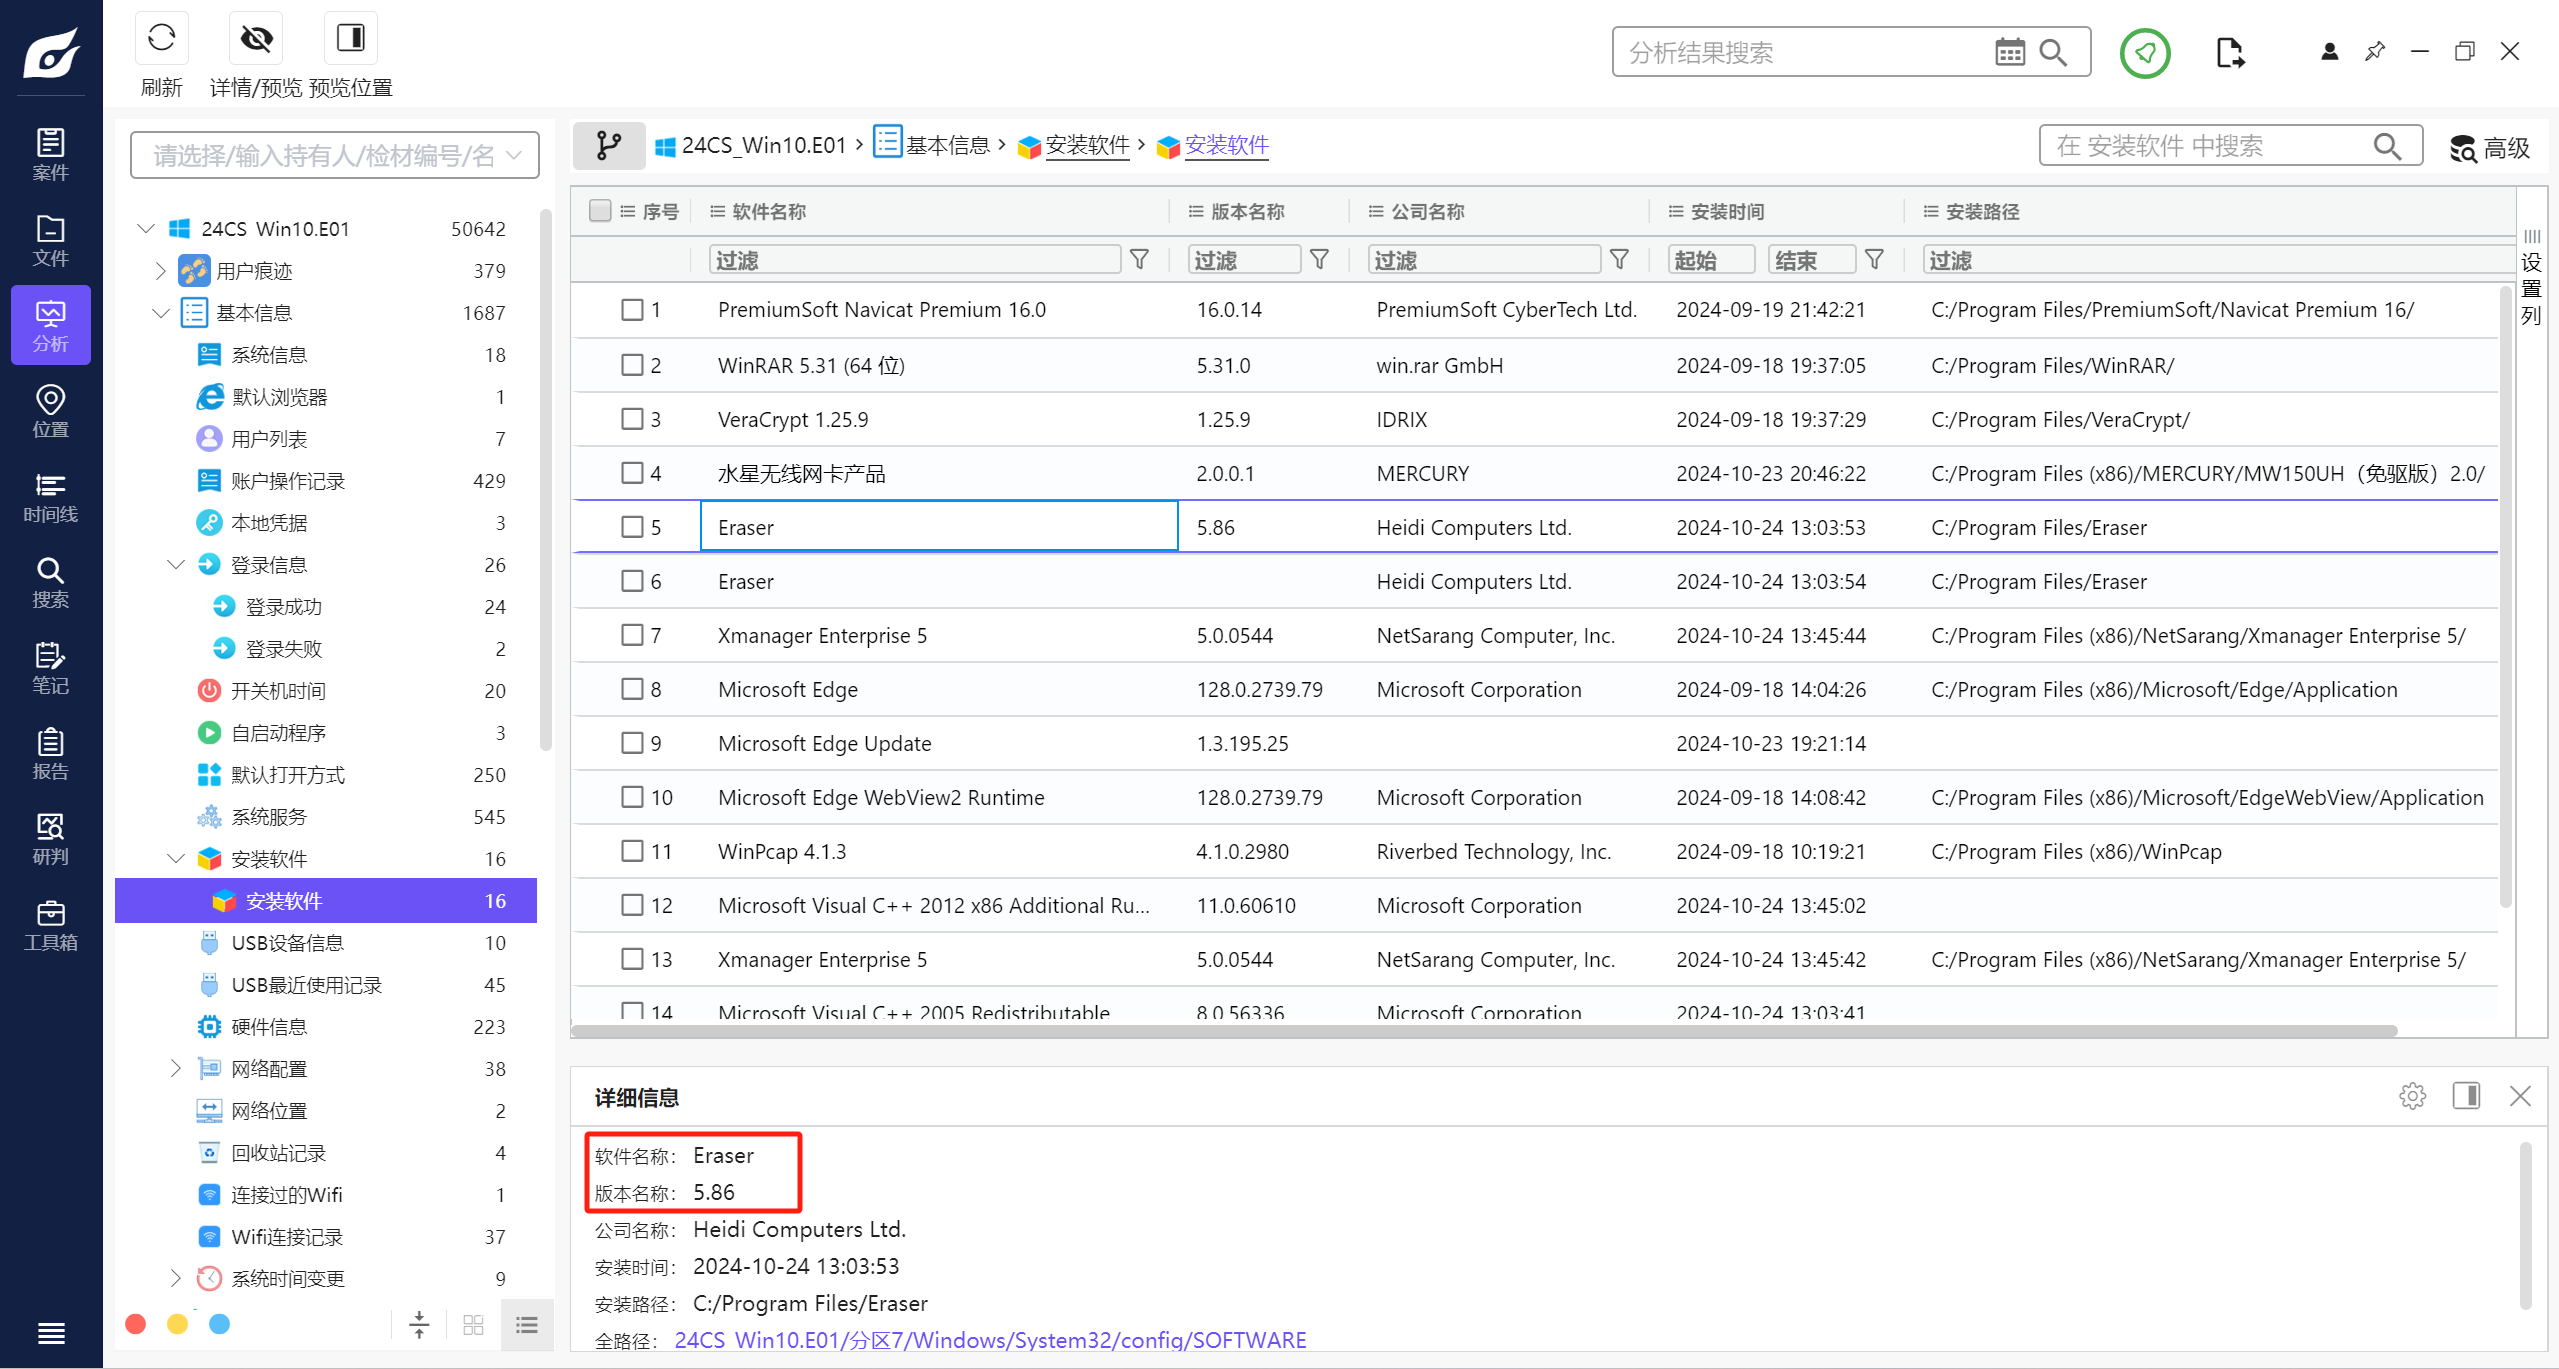Select 回收站记录 in the tree

click(278, 1153)
